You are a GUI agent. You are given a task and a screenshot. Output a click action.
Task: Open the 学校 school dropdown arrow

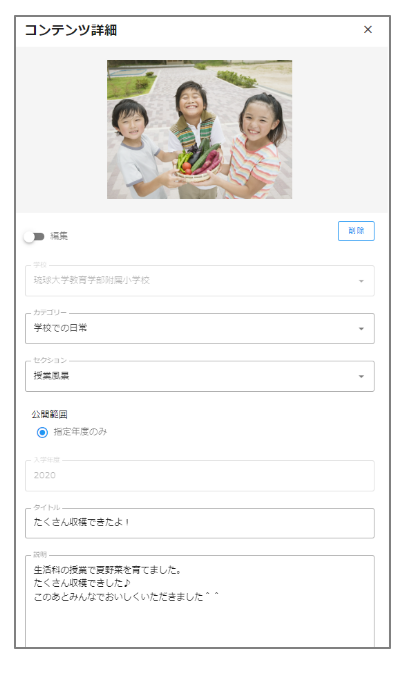coord(361,281)
